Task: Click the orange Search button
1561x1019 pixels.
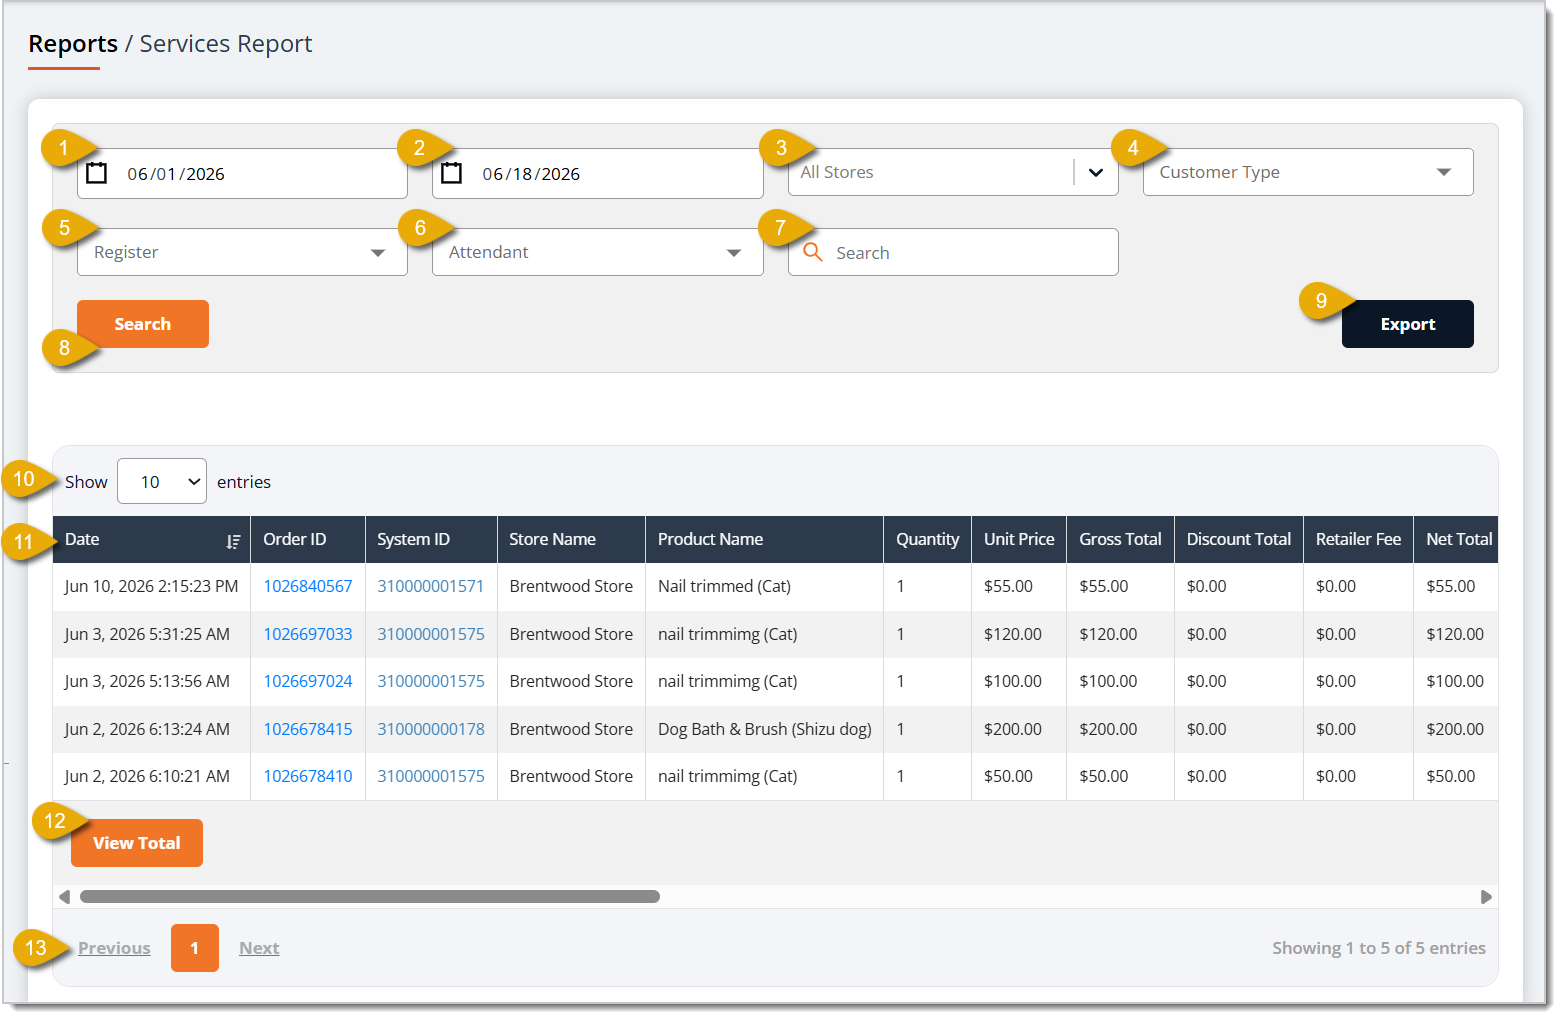Action: [143, 324]
